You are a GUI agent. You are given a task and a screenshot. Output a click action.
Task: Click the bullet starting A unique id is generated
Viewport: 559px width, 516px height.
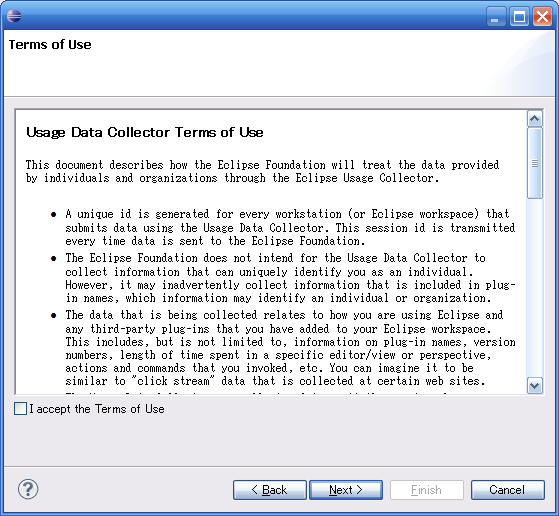(x=290, y=228)
